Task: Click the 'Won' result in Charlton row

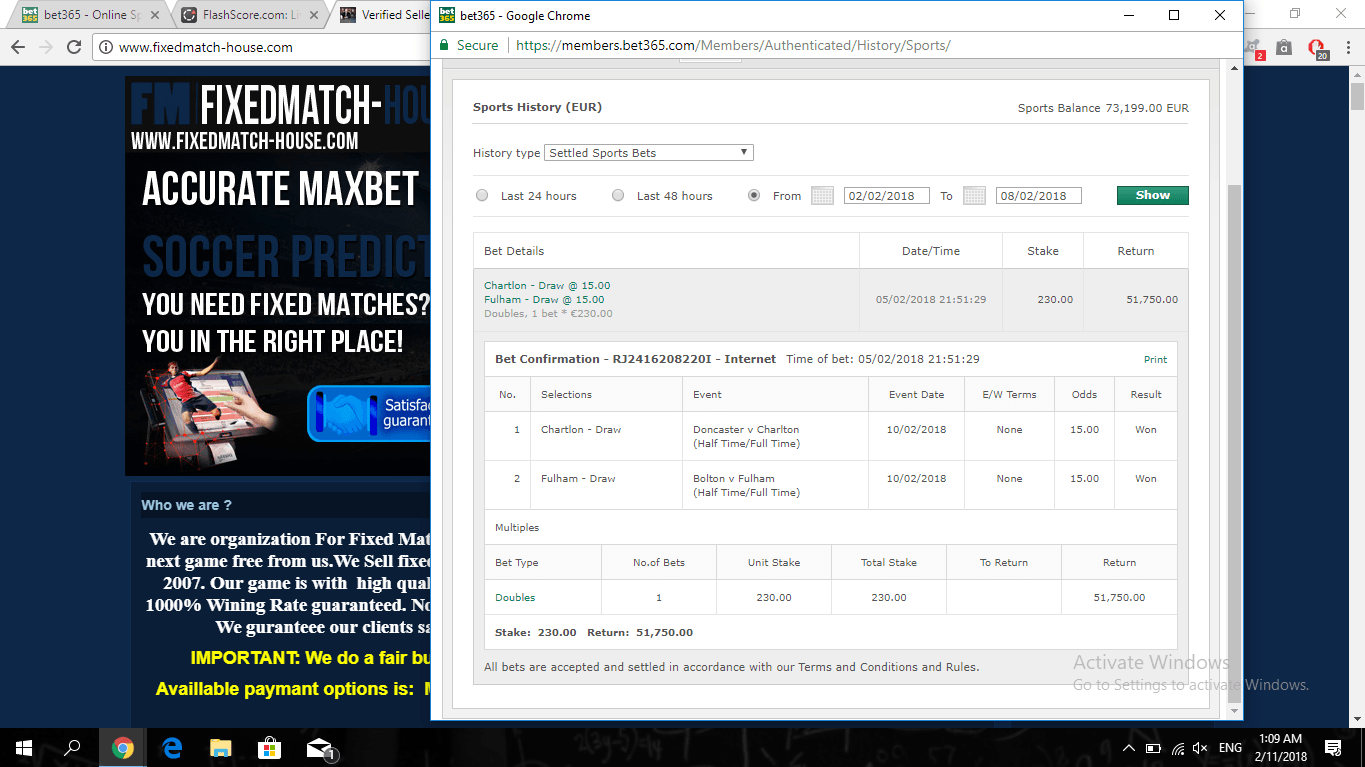Action: (1146, 429)
